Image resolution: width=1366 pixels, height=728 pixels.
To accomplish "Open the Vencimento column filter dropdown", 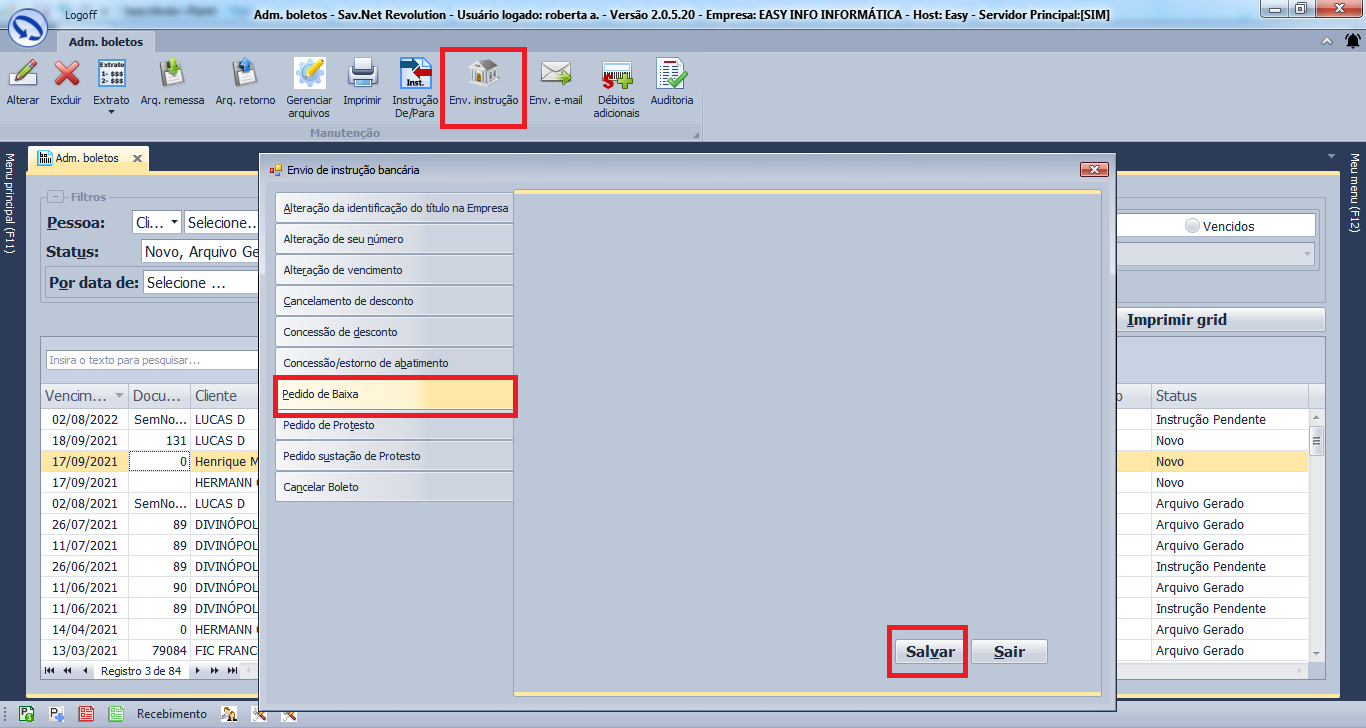I will 120,396.
